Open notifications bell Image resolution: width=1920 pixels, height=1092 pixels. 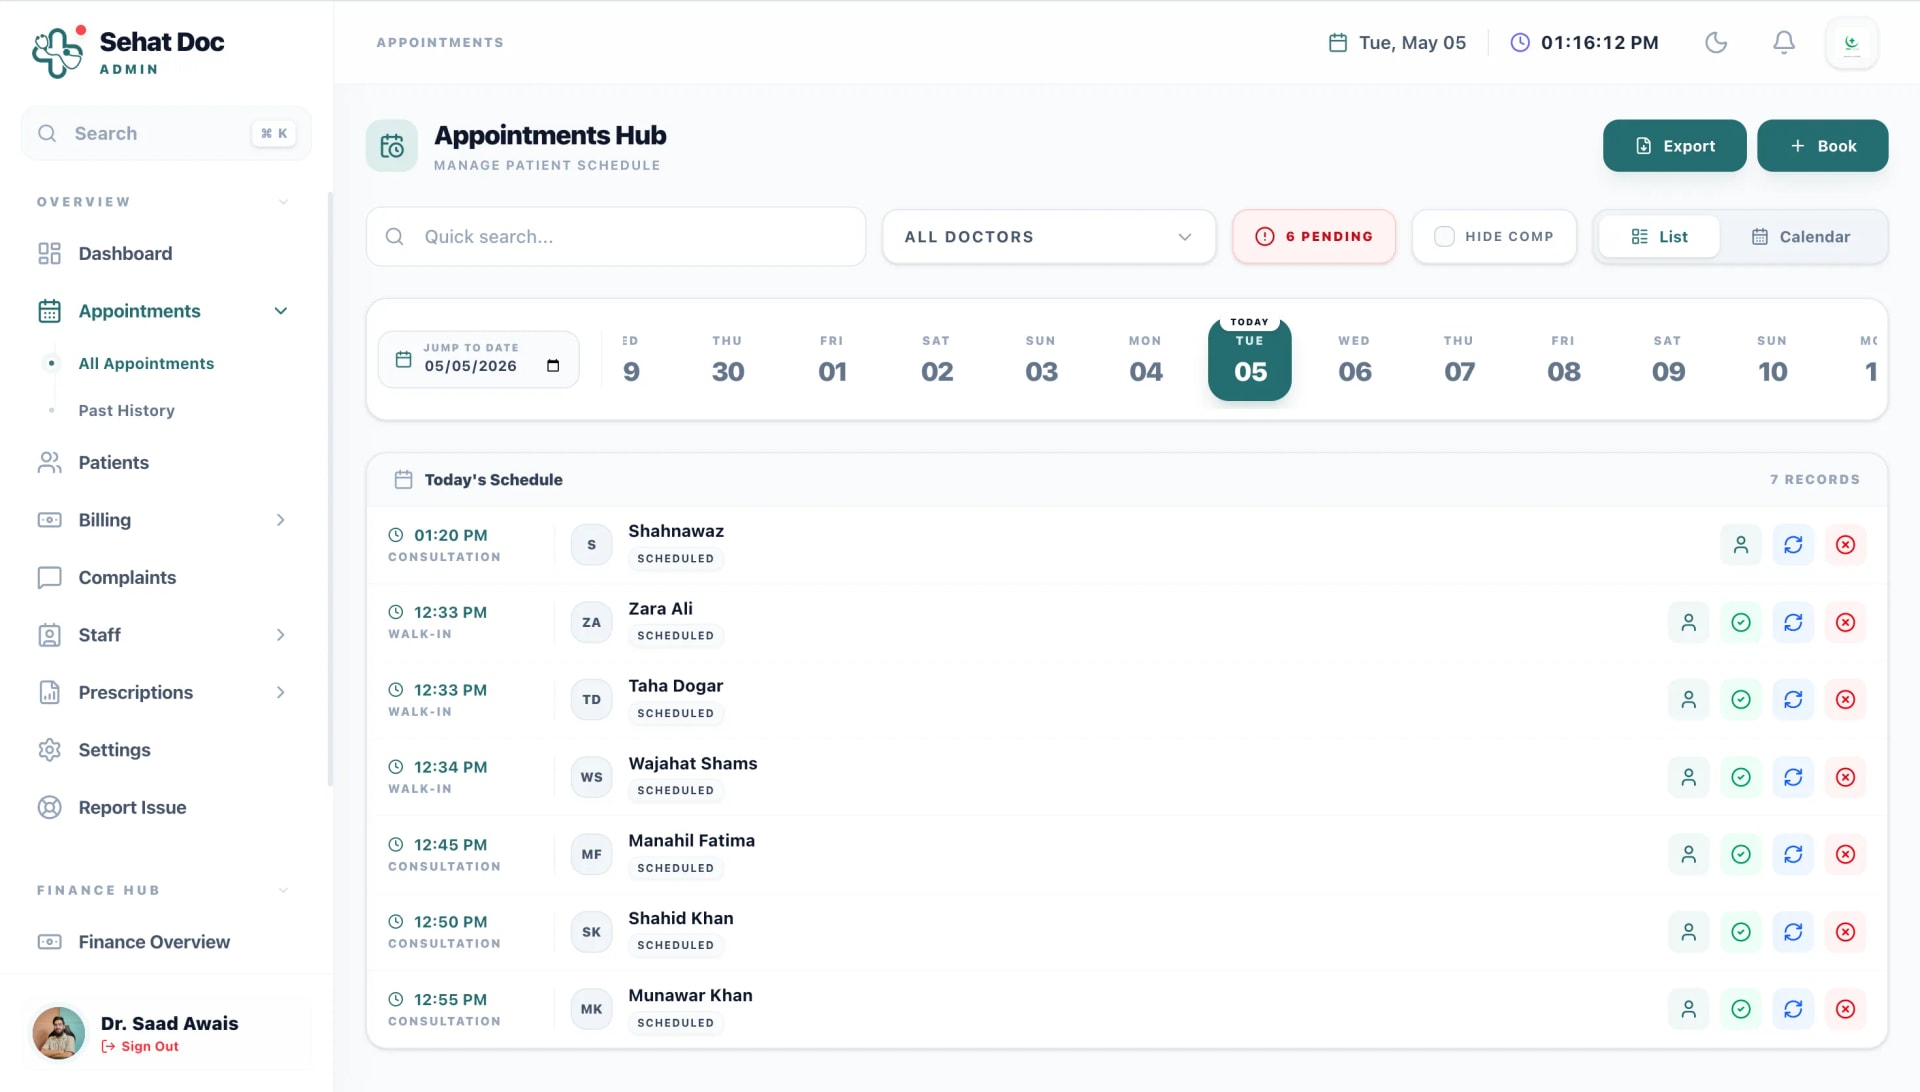(1784, 42)
